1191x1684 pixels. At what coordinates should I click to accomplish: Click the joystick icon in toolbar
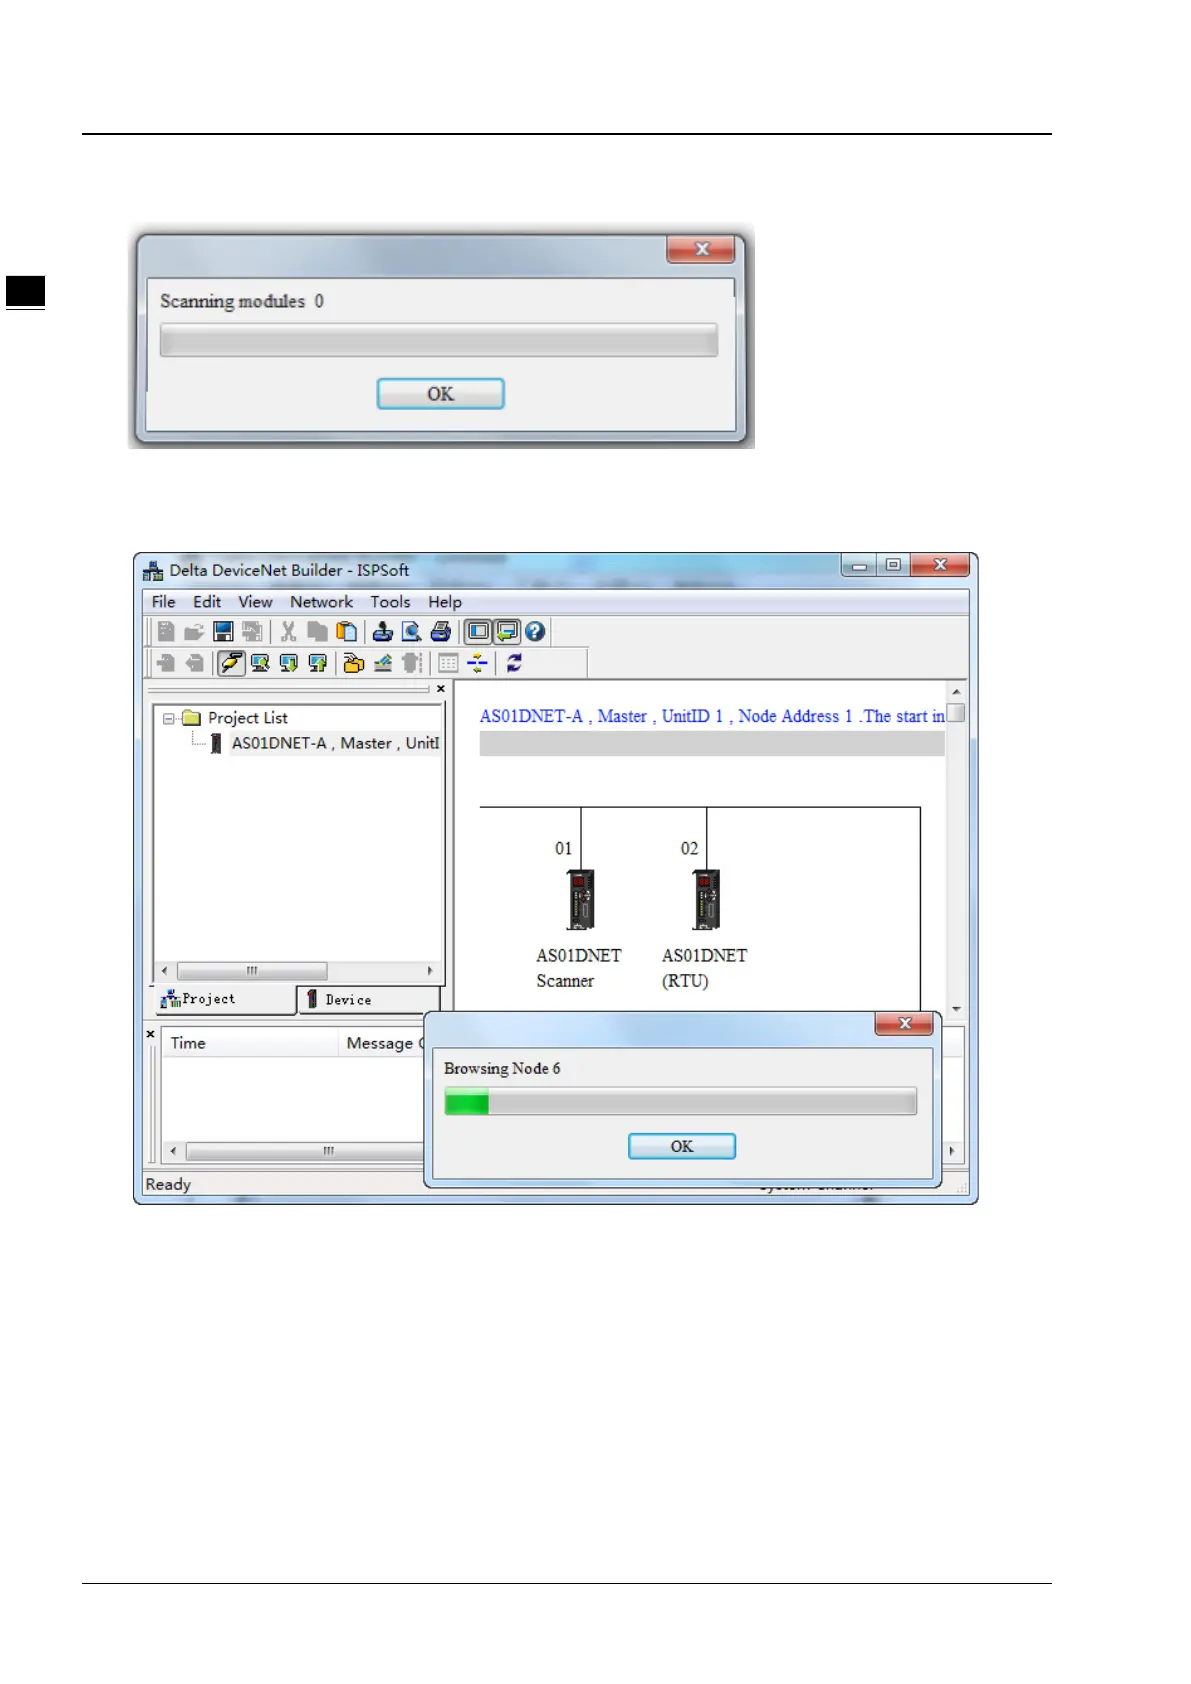click(x=382, y=631)
